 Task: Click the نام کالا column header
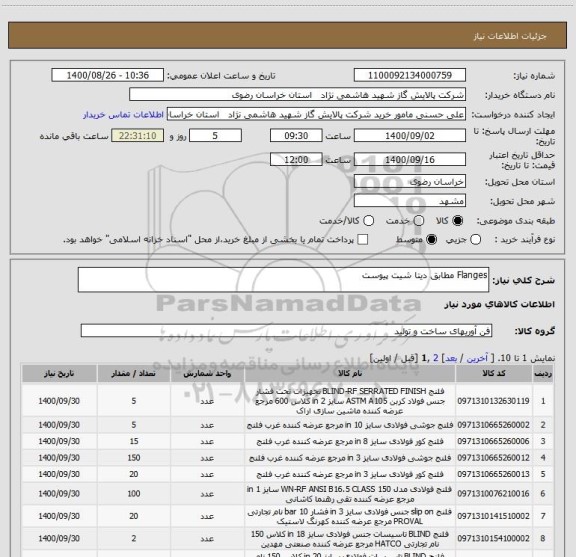[x=350, y=374]
